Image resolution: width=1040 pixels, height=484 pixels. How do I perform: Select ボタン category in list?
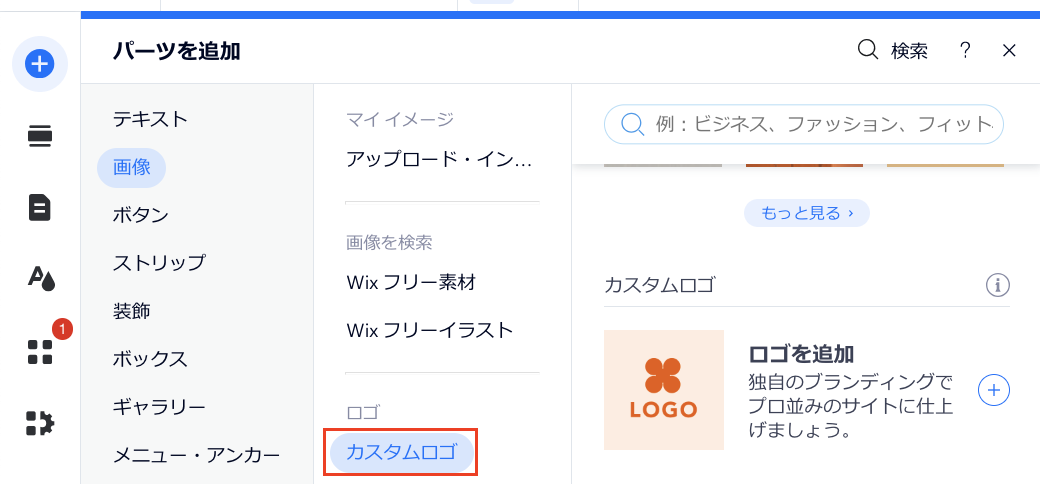141,215
